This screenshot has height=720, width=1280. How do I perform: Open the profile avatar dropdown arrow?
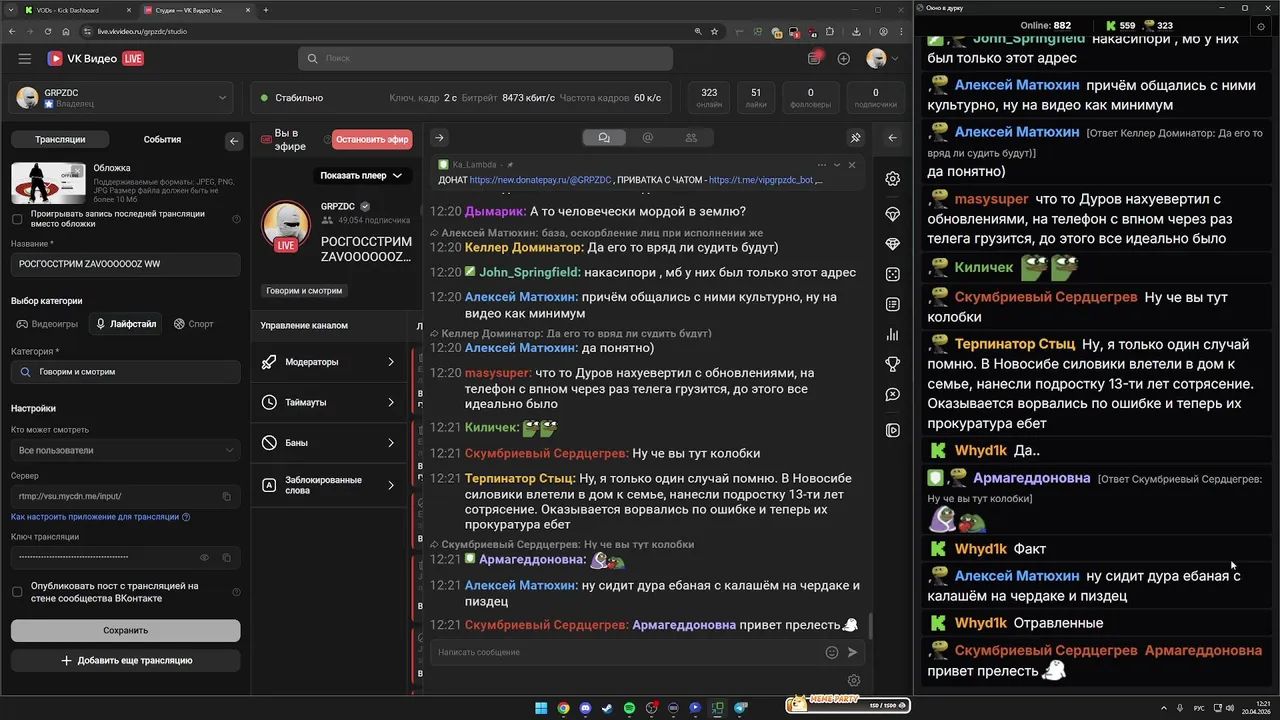click(x=894, y=59)
